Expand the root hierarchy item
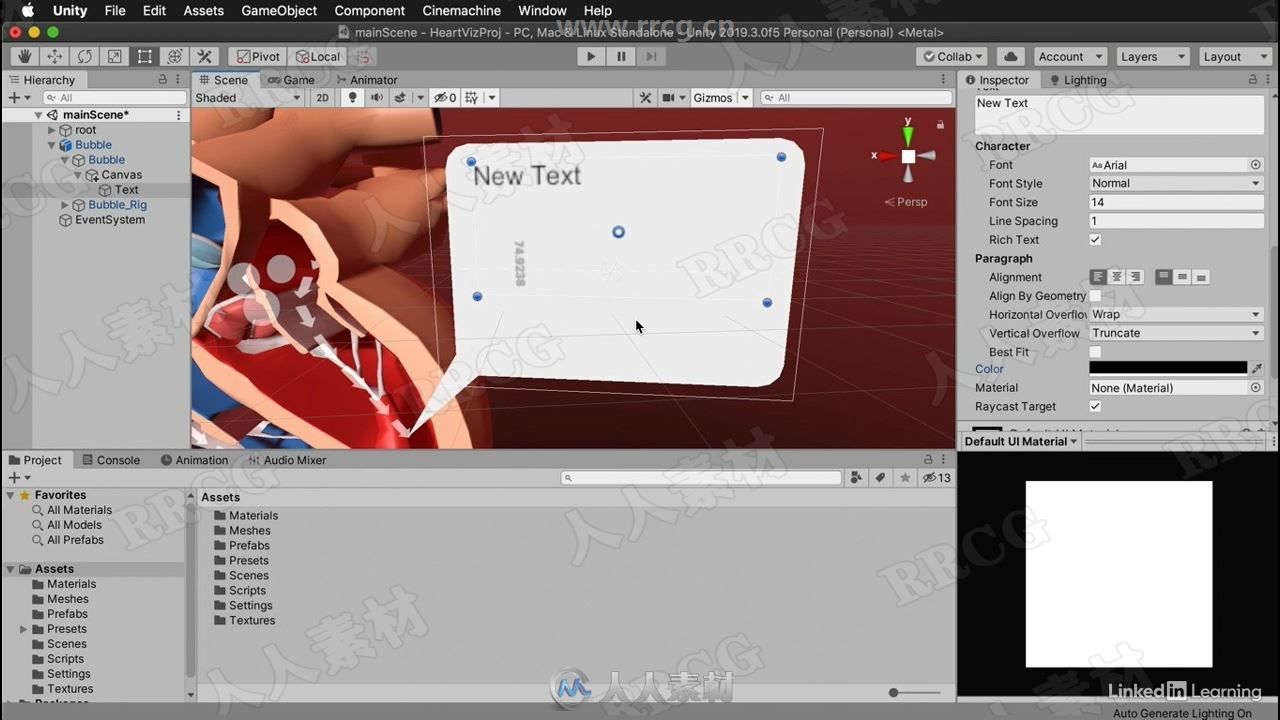The image size is (1280, 720). pos(52,130)
